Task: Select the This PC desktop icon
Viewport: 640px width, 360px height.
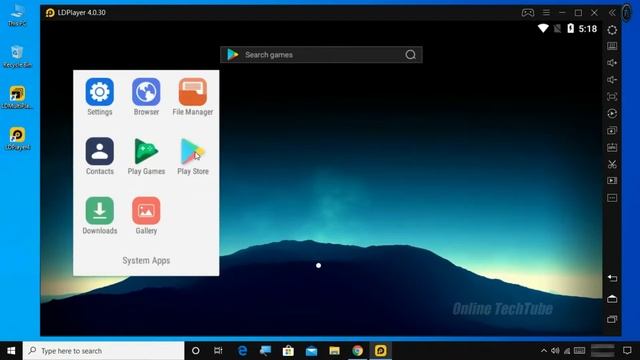Action: (x=17, y=16)
